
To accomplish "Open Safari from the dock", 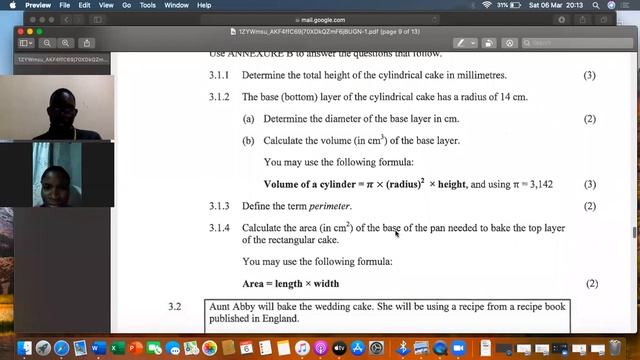I will pyautogui.click(x=62, y=348).
